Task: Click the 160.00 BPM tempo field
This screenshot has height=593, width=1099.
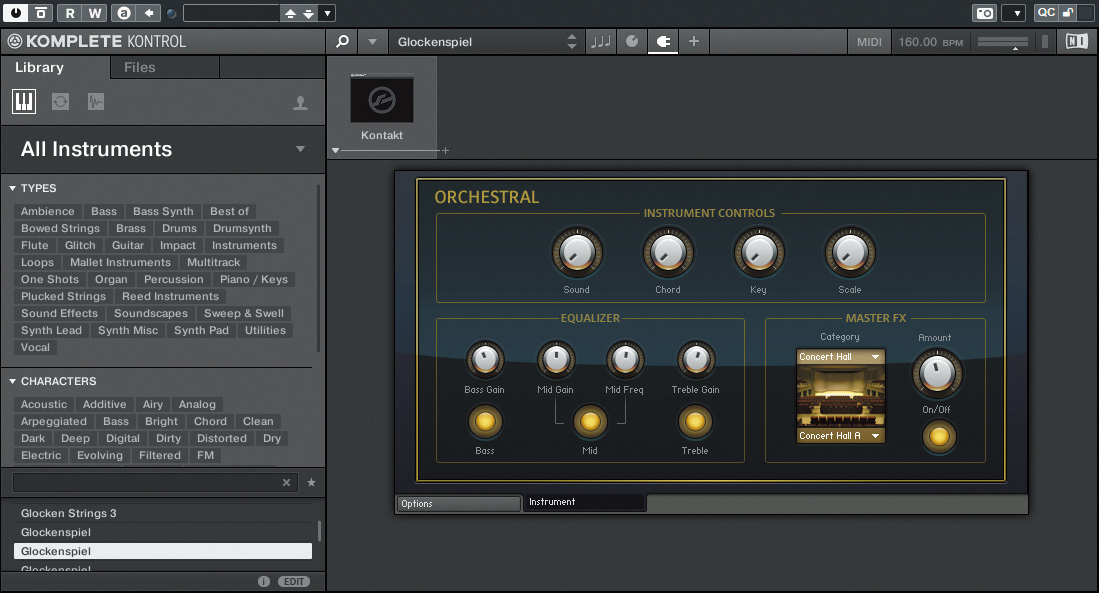Action: tap(930, 41)
